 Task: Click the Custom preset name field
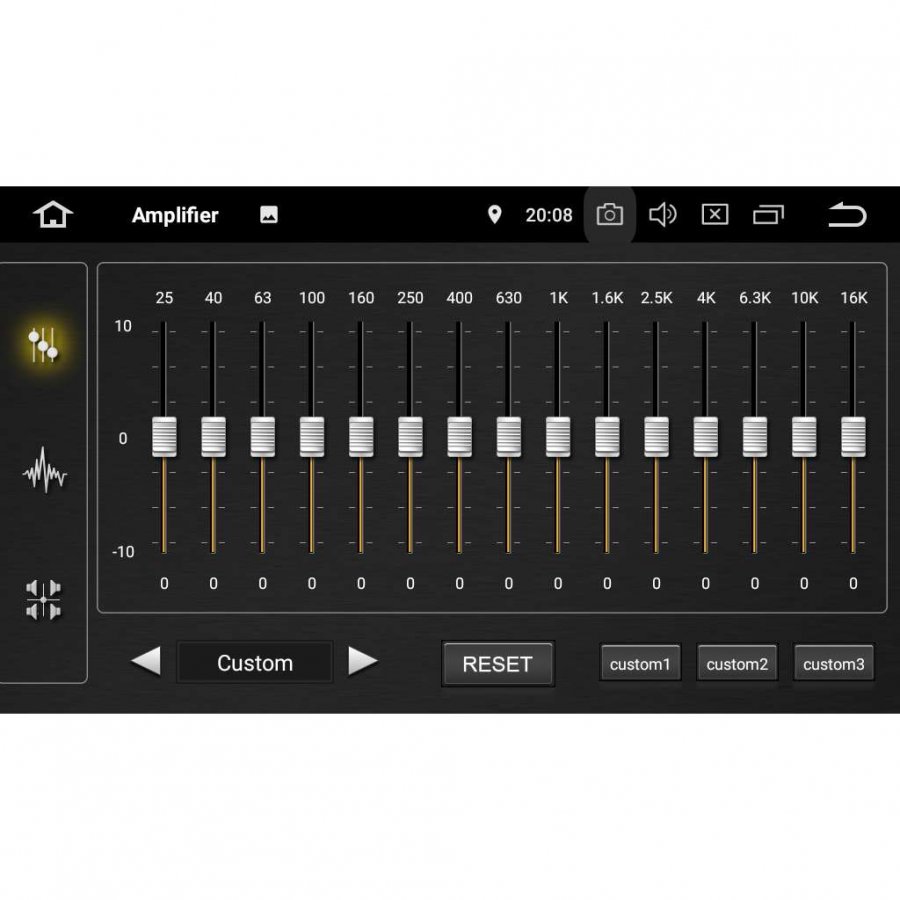255,663
